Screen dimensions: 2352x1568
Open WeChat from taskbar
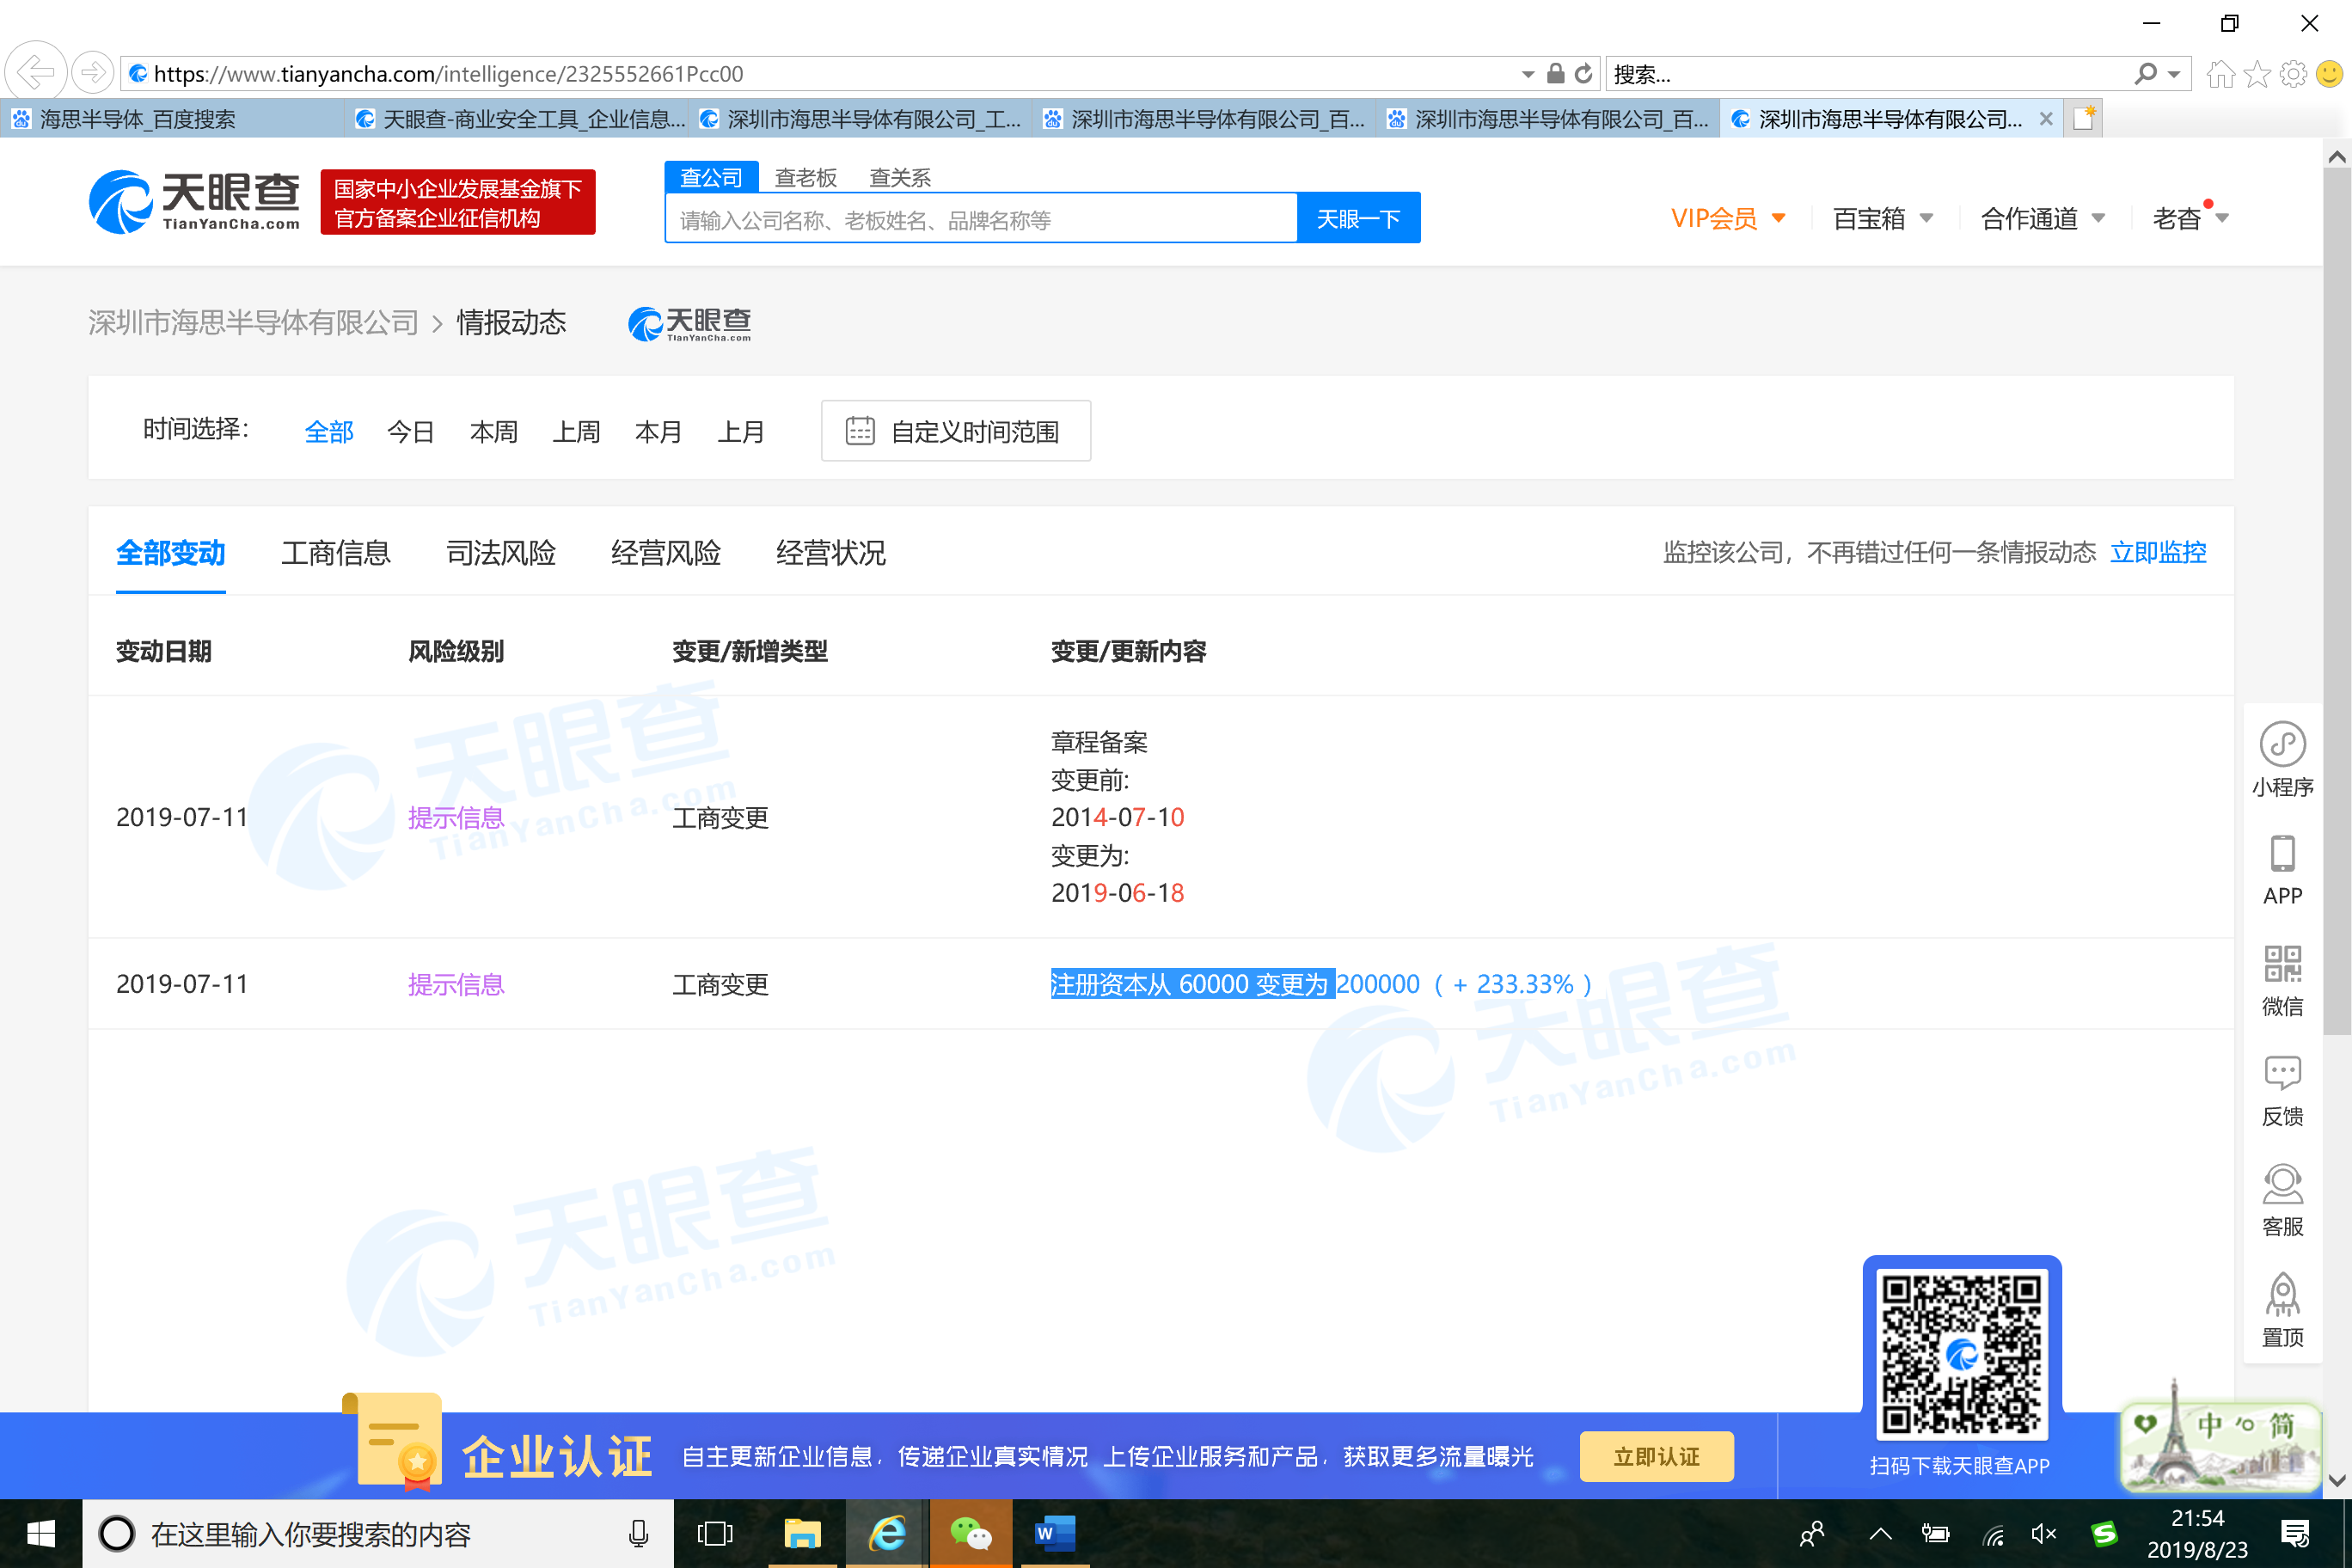coord(970,1533)
